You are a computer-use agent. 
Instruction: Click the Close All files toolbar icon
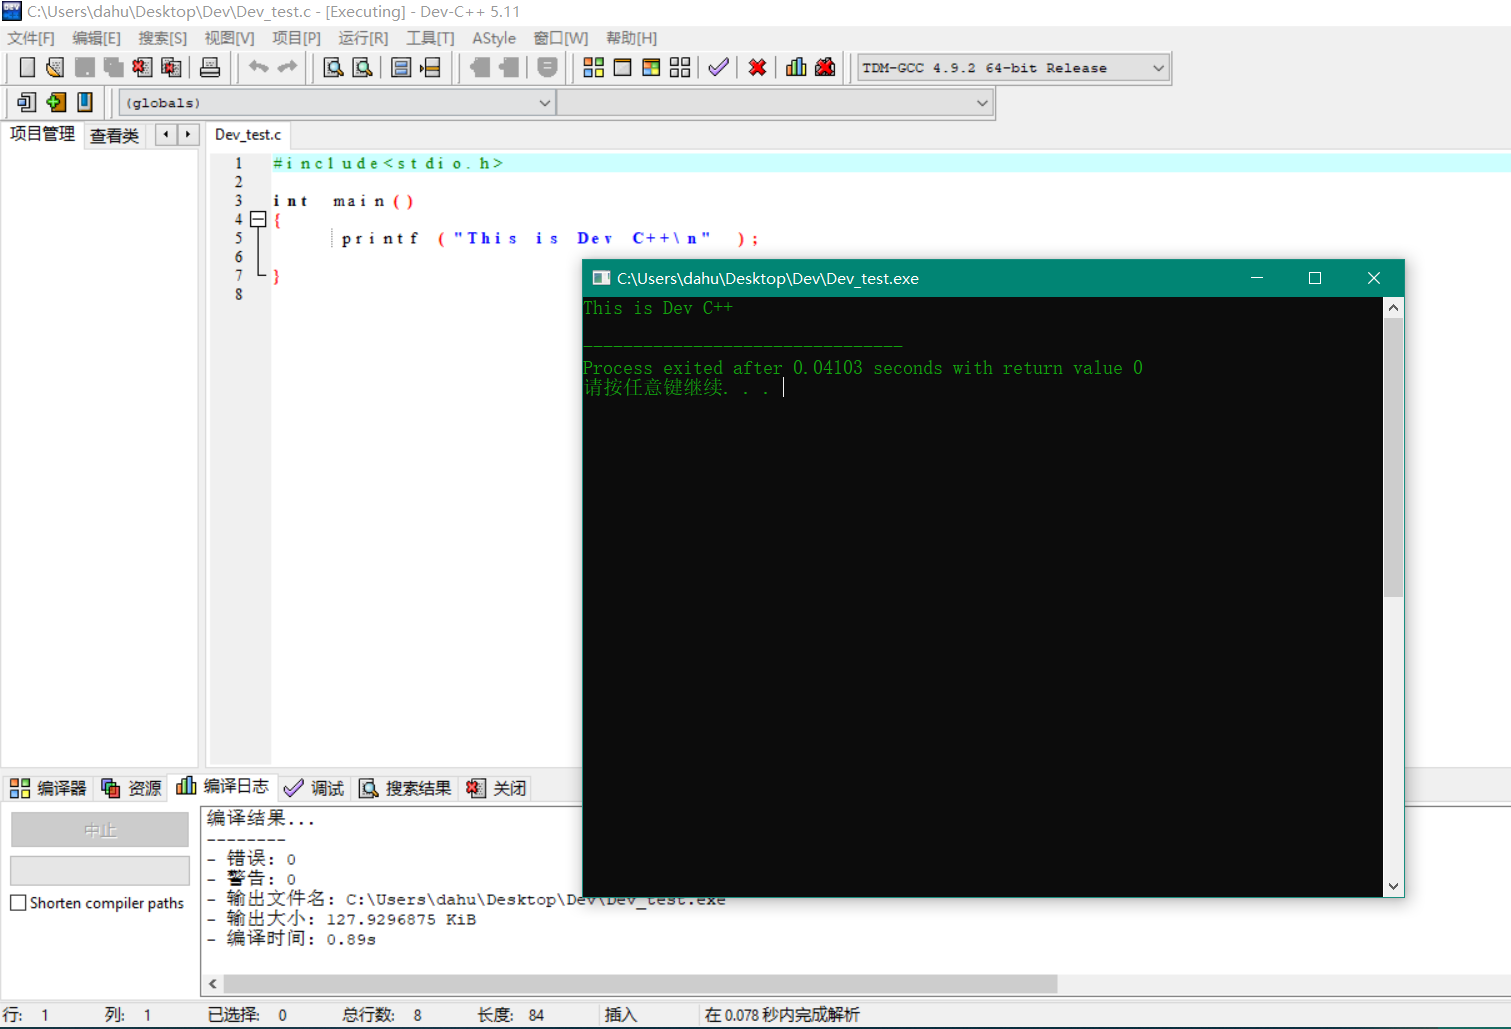pos(172,67)
